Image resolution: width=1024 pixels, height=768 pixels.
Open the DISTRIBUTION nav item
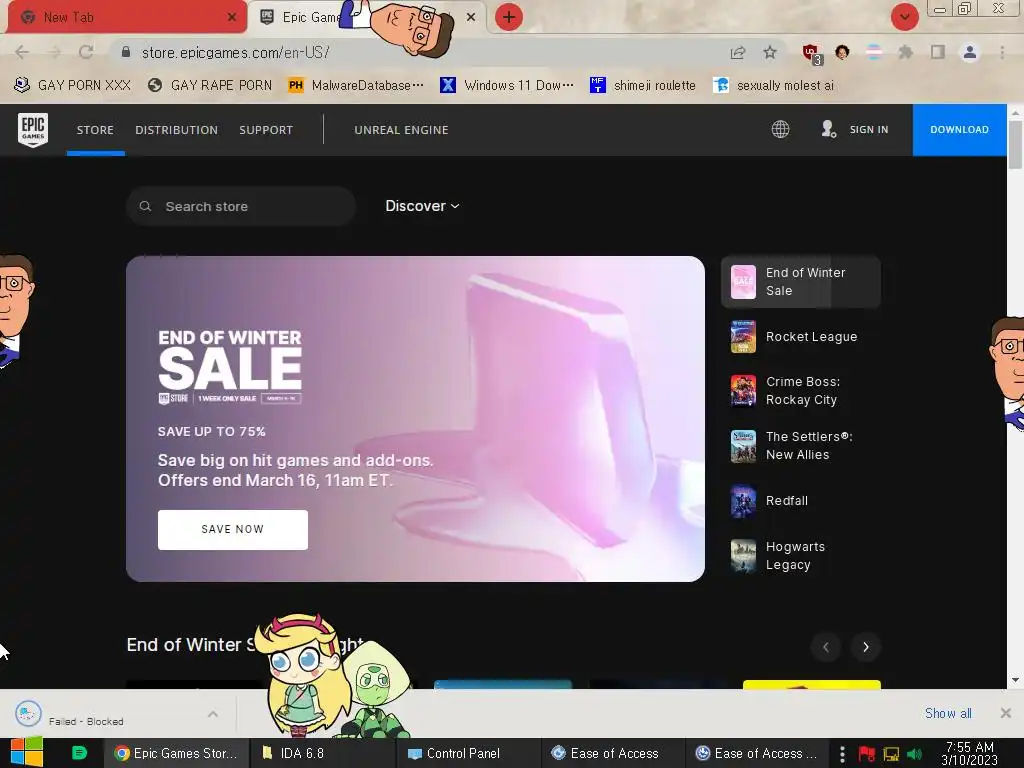(176, 129)
